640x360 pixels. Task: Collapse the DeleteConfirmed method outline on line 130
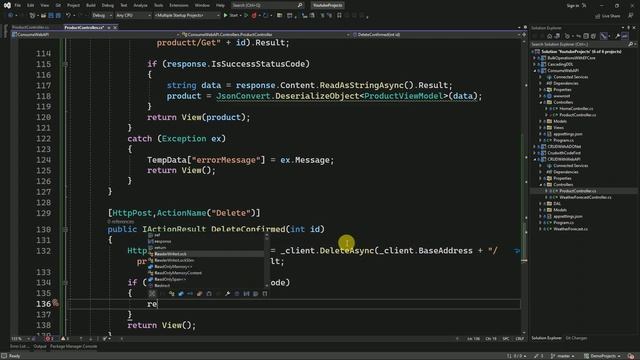tap(65, 229)
